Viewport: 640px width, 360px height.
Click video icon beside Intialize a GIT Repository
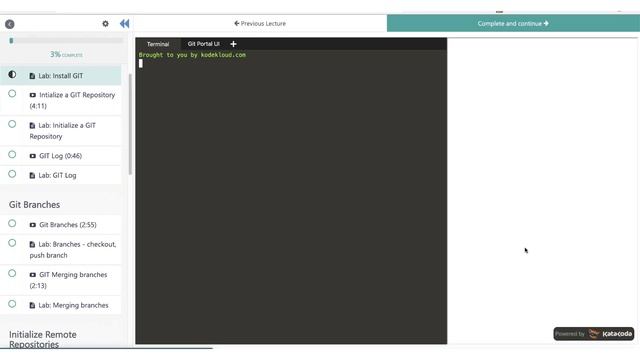click(33, 95)
